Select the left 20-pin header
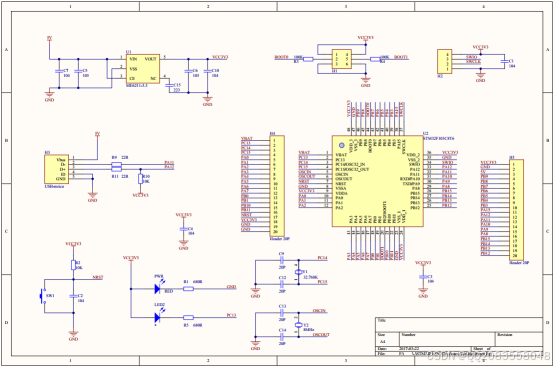The image size is (554, 367). (x=277, y=186)
